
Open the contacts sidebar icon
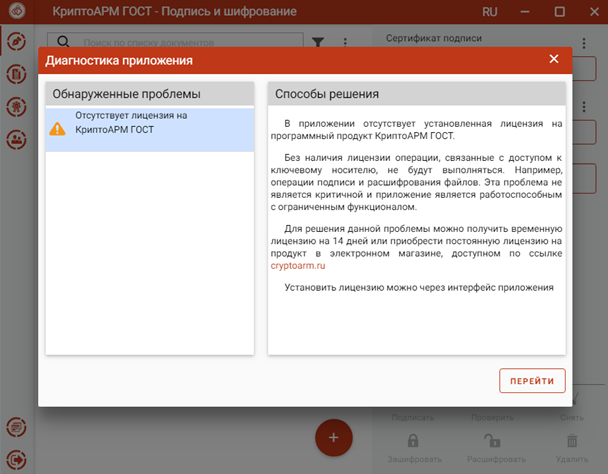pos(16,139)
